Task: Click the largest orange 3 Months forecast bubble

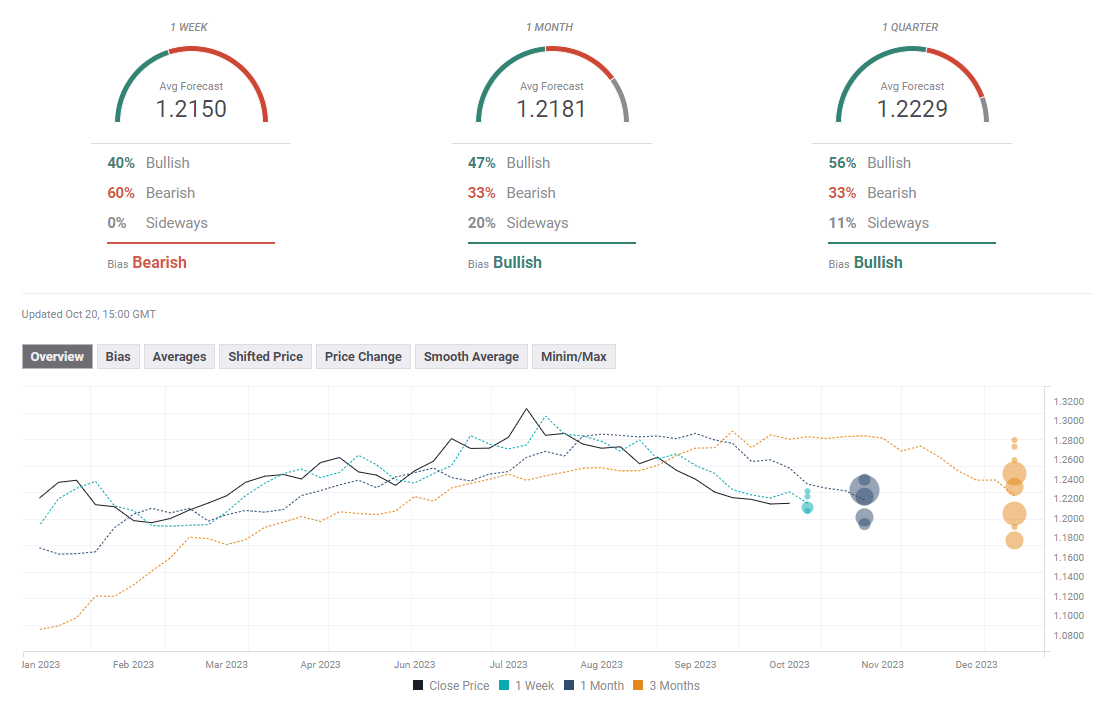Action: 1014,474
